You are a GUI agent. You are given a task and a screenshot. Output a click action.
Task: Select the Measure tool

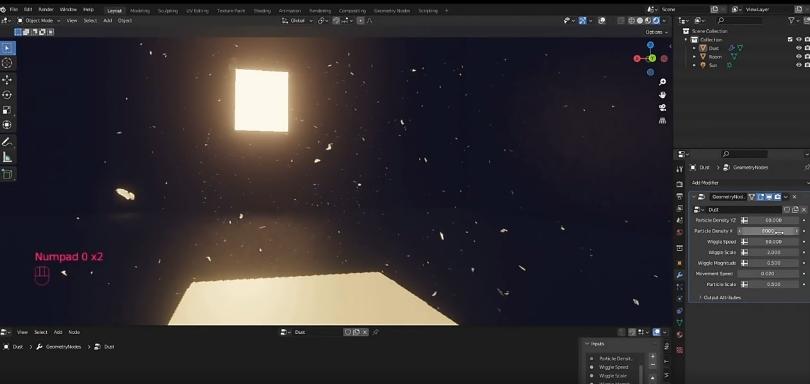[x=7, y=157]
